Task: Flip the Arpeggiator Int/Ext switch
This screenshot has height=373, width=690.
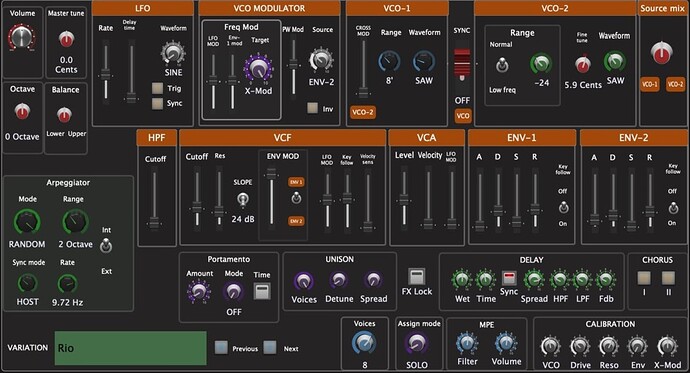Action: point(106,246)
